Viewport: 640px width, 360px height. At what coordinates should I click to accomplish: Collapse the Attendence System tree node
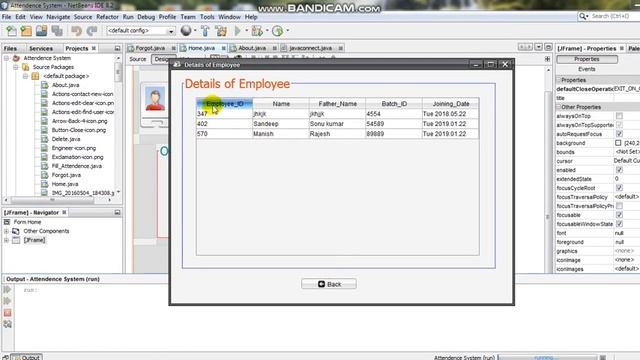pyautogui.click(x=6, y=58)
